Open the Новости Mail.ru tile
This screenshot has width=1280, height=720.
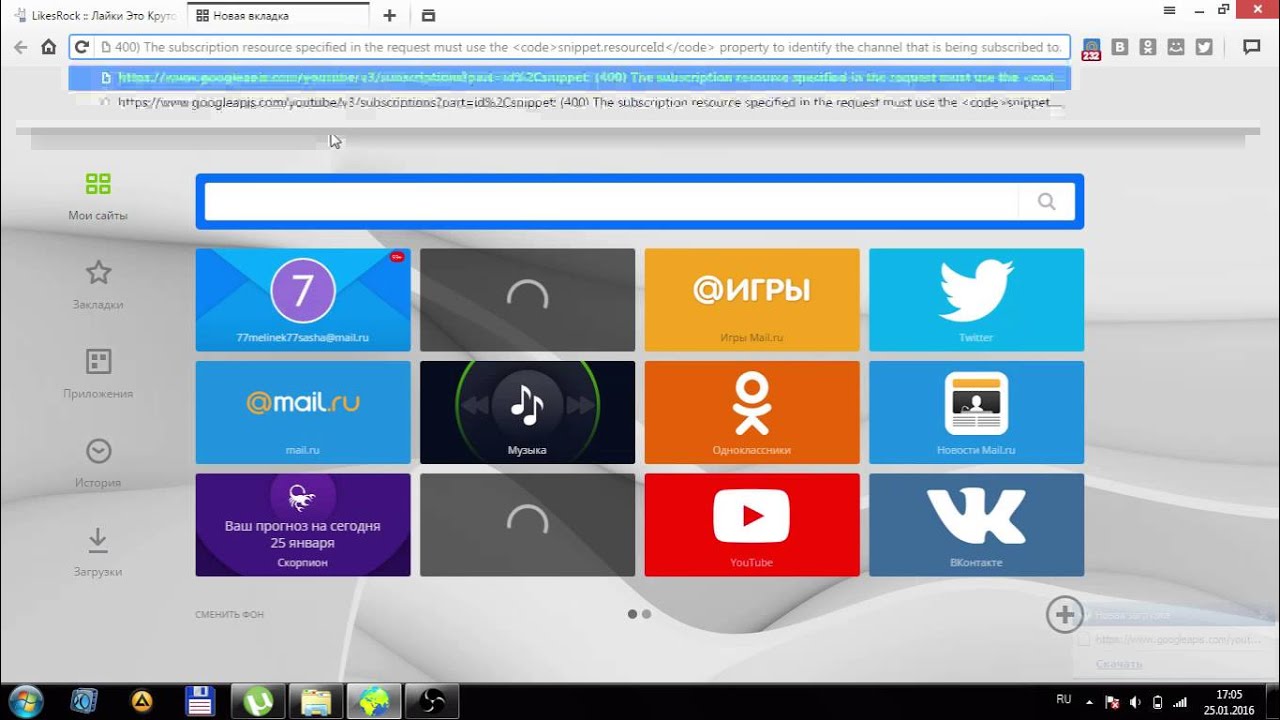tap(976, 412)
